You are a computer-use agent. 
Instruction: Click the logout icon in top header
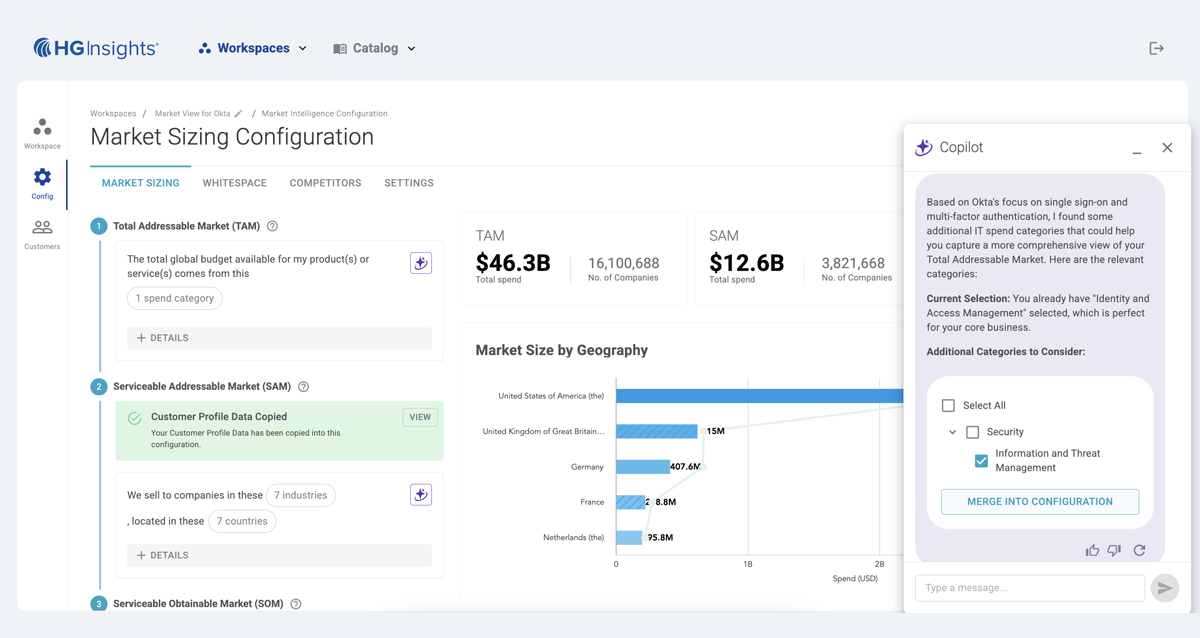tap(1156, 48)
